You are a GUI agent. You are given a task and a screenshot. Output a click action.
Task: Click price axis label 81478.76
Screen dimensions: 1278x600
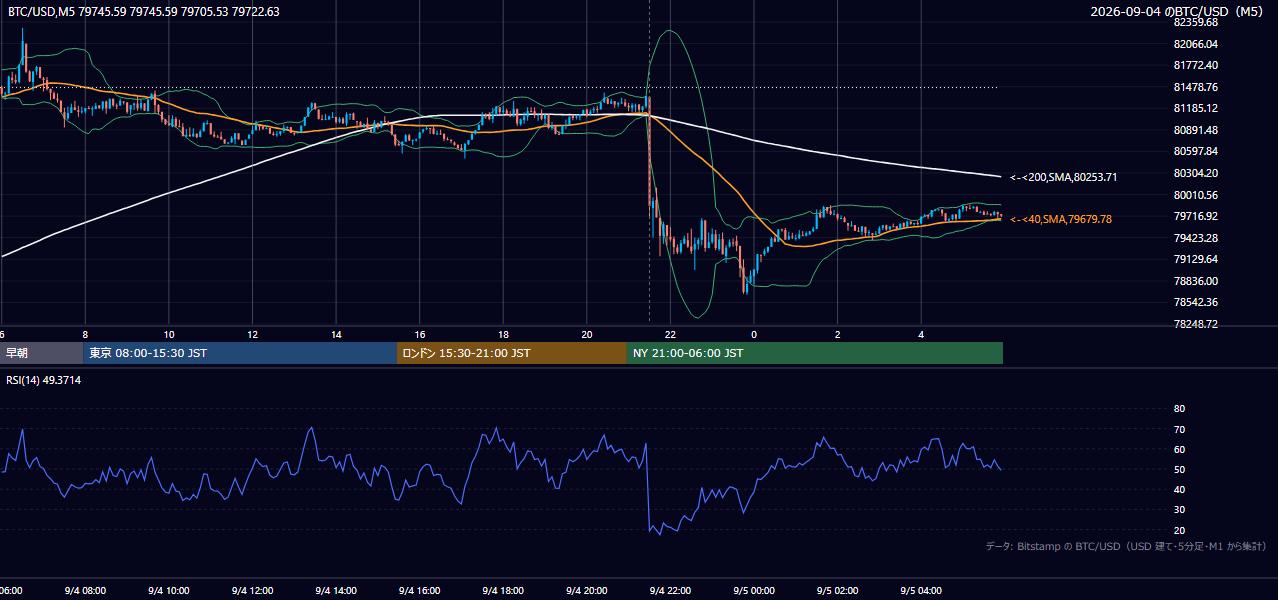[x=1195, y=87]
